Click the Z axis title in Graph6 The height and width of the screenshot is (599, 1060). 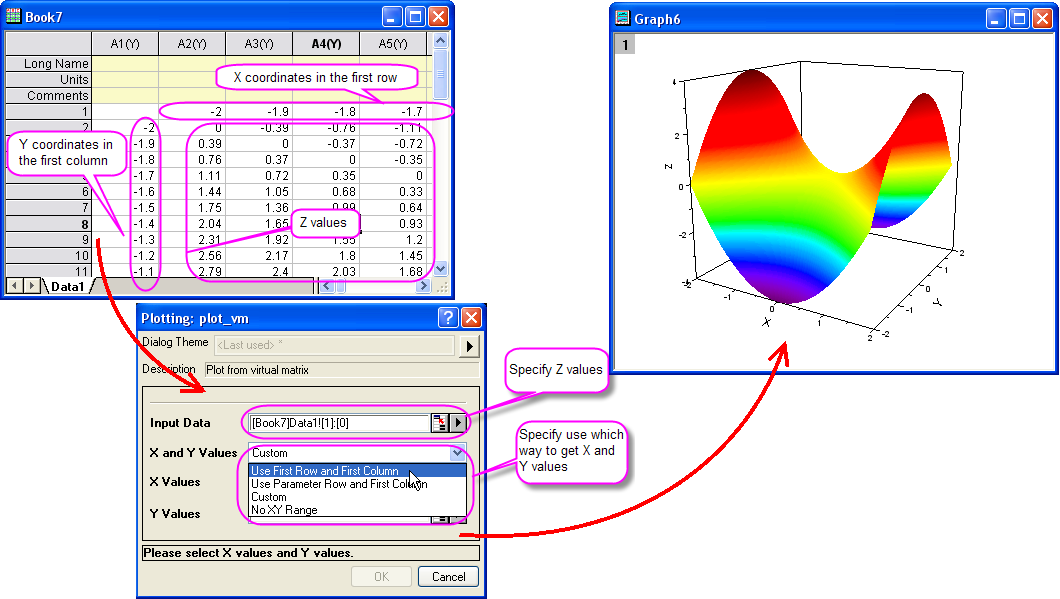click(668, 166)
